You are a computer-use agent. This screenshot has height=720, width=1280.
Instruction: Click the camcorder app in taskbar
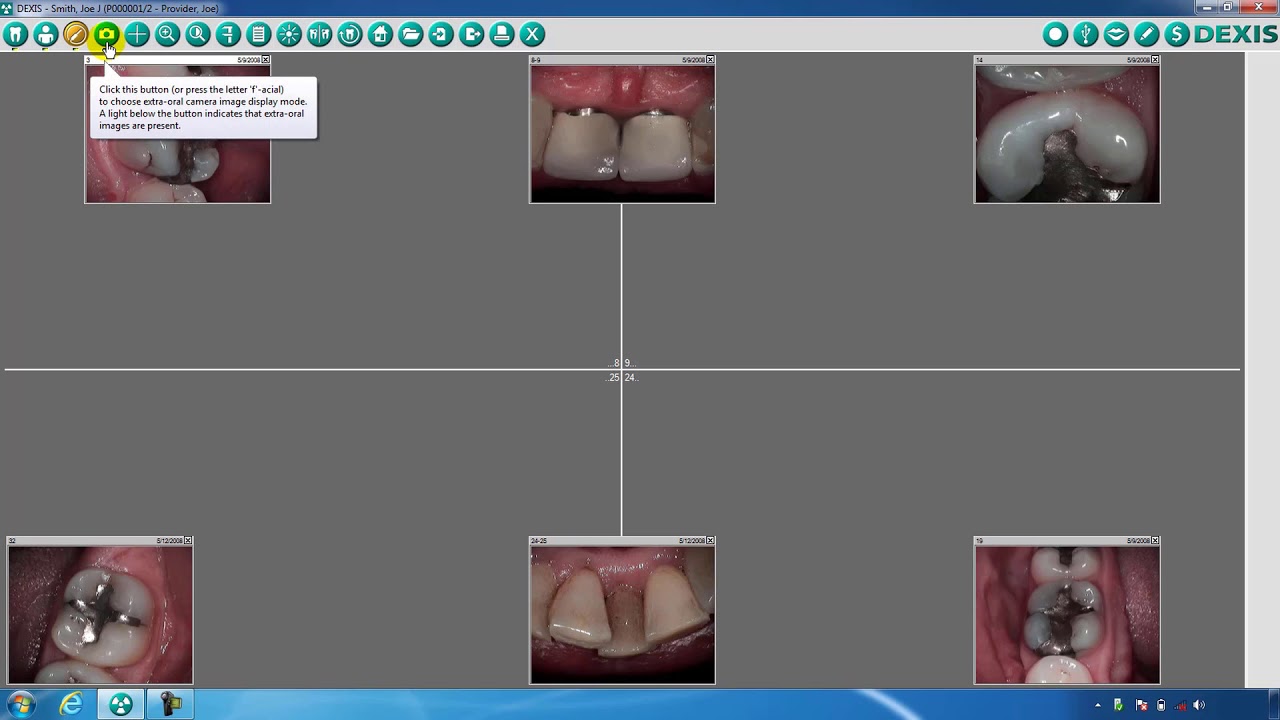pyautogui.click(x=171, y=704)
